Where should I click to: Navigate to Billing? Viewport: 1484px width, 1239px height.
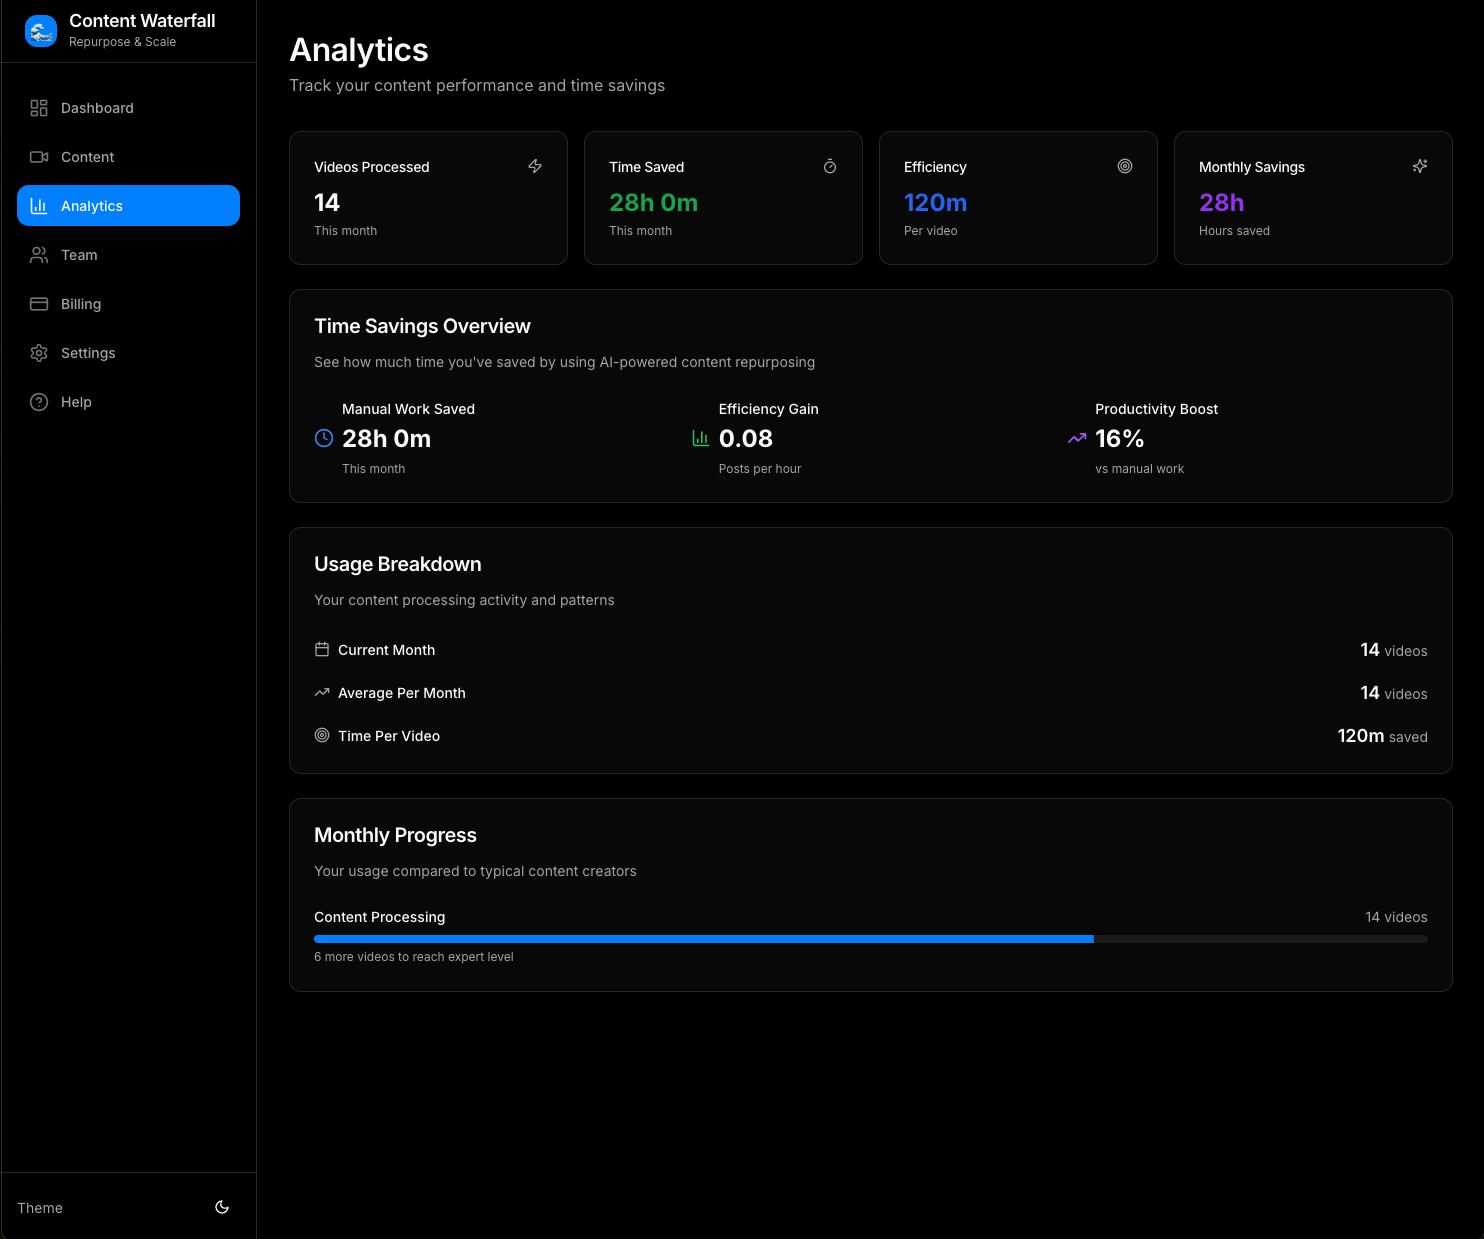(128, 304)
